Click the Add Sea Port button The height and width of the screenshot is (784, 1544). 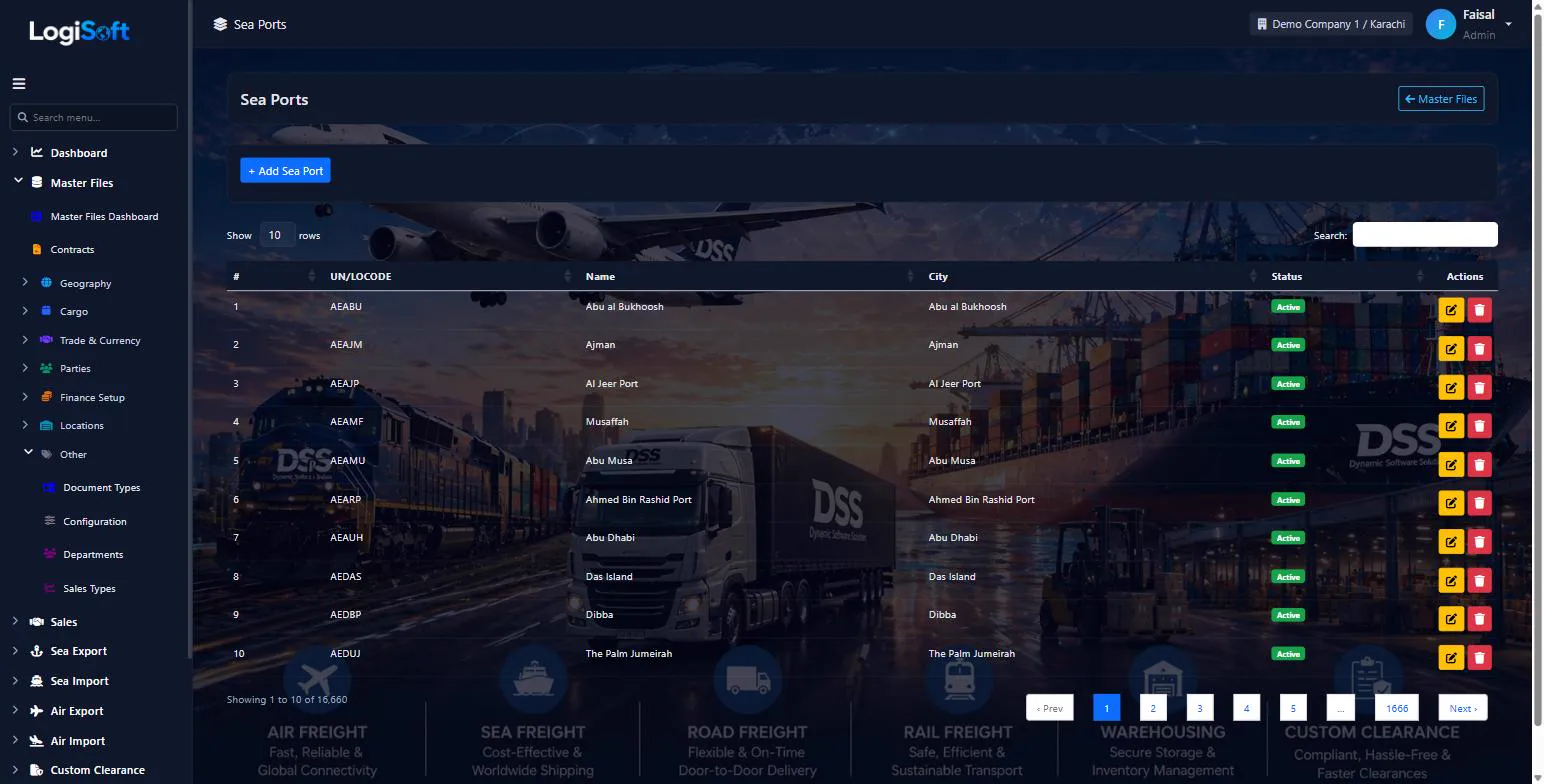click(285, 171)
